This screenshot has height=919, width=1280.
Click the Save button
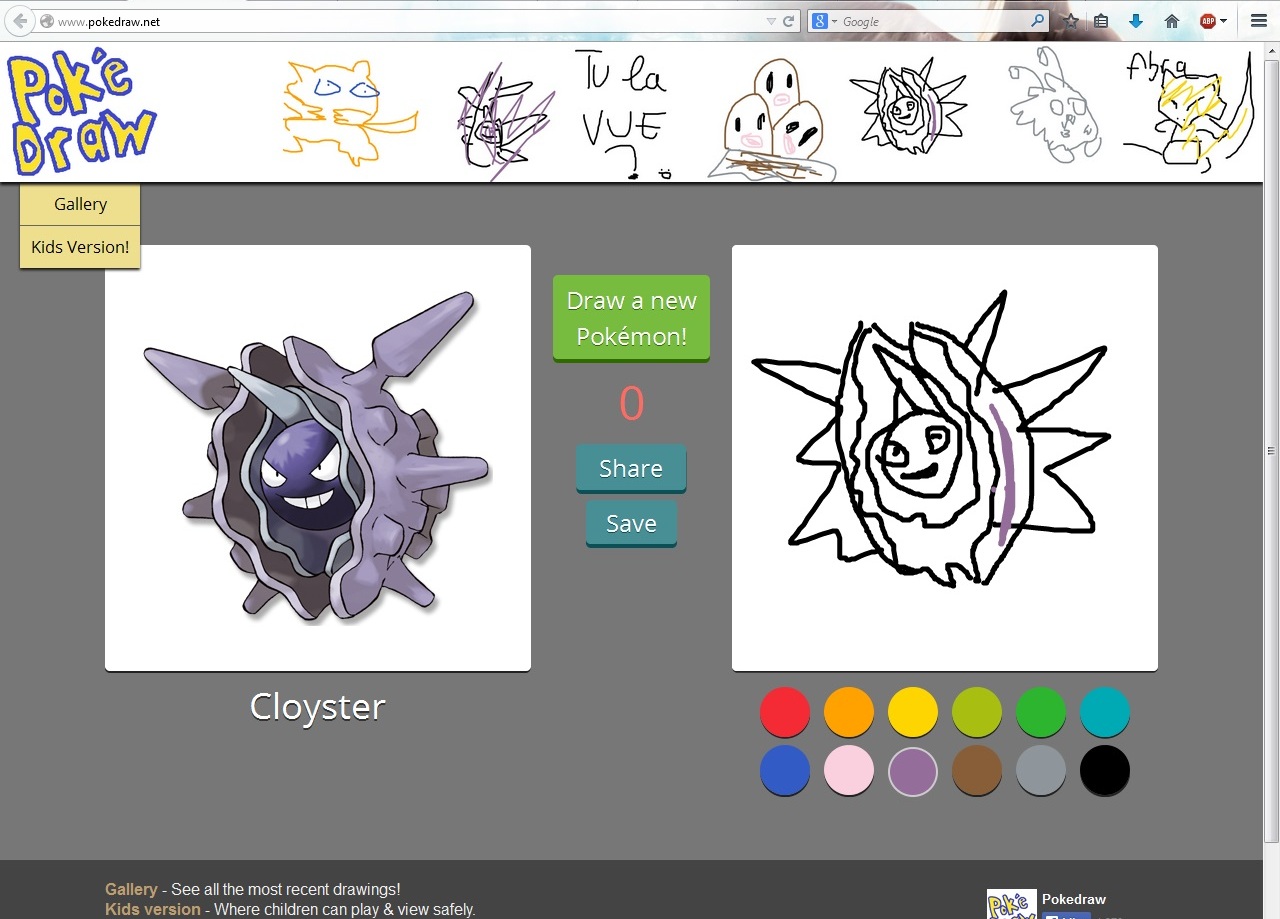(631, 524)
